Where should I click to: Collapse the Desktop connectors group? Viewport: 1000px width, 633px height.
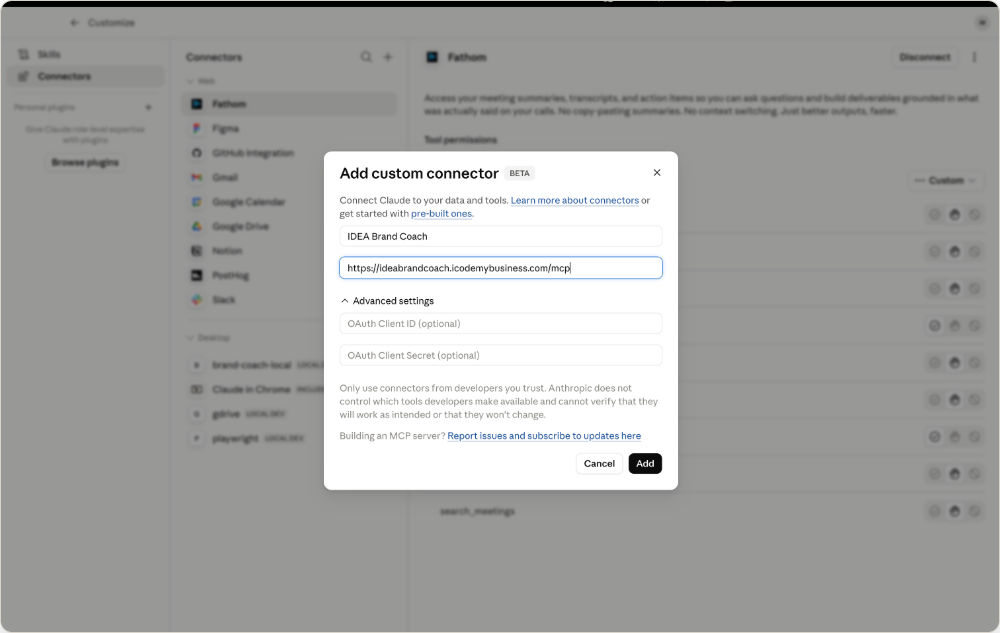tap(208, 338)
